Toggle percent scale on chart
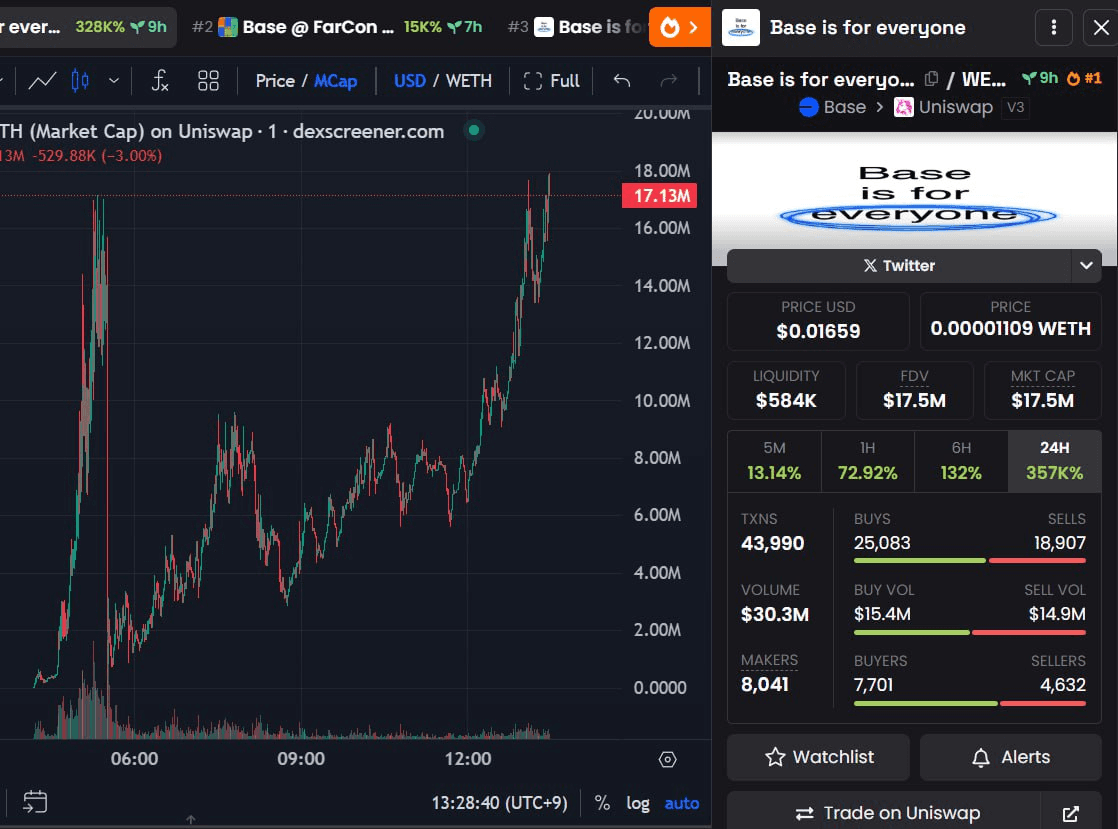 pyautogui.click(x=602, y=803)
